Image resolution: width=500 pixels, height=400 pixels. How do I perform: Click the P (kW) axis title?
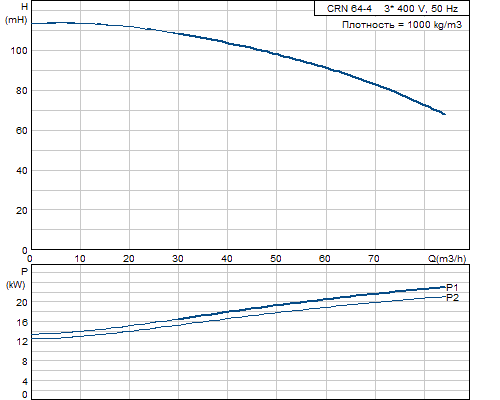click(x=16, y=278)
